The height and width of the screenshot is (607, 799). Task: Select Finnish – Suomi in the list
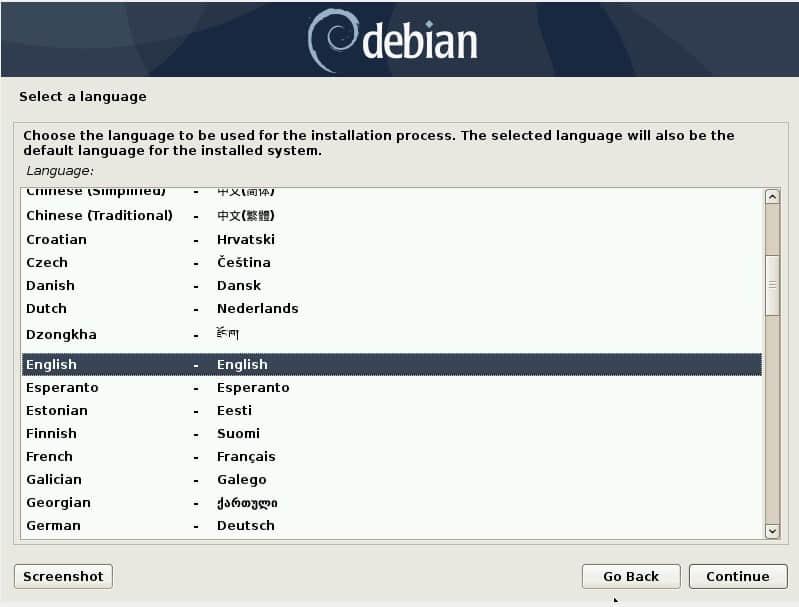390,434
